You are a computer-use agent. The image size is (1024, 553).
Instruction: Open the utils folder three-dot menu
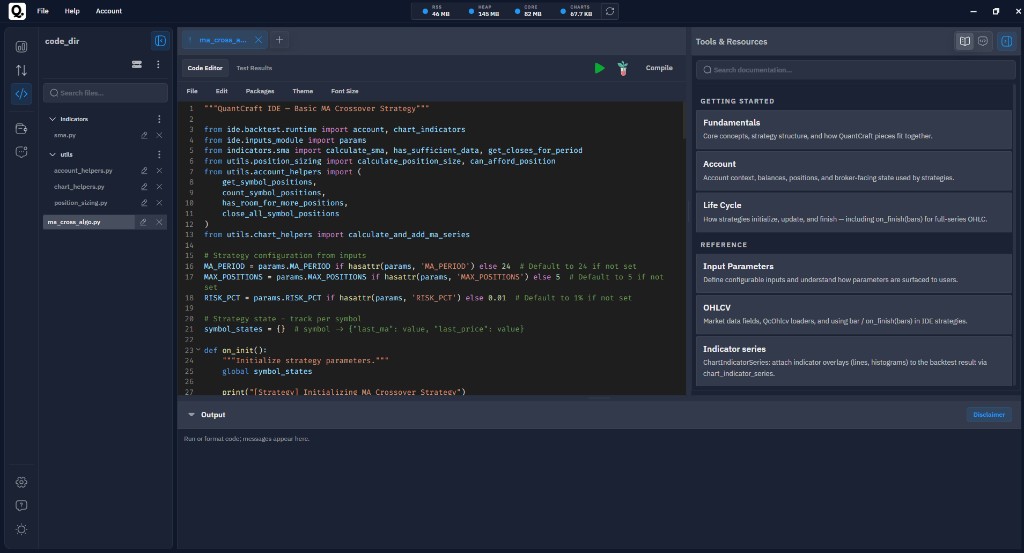[159, 155]
